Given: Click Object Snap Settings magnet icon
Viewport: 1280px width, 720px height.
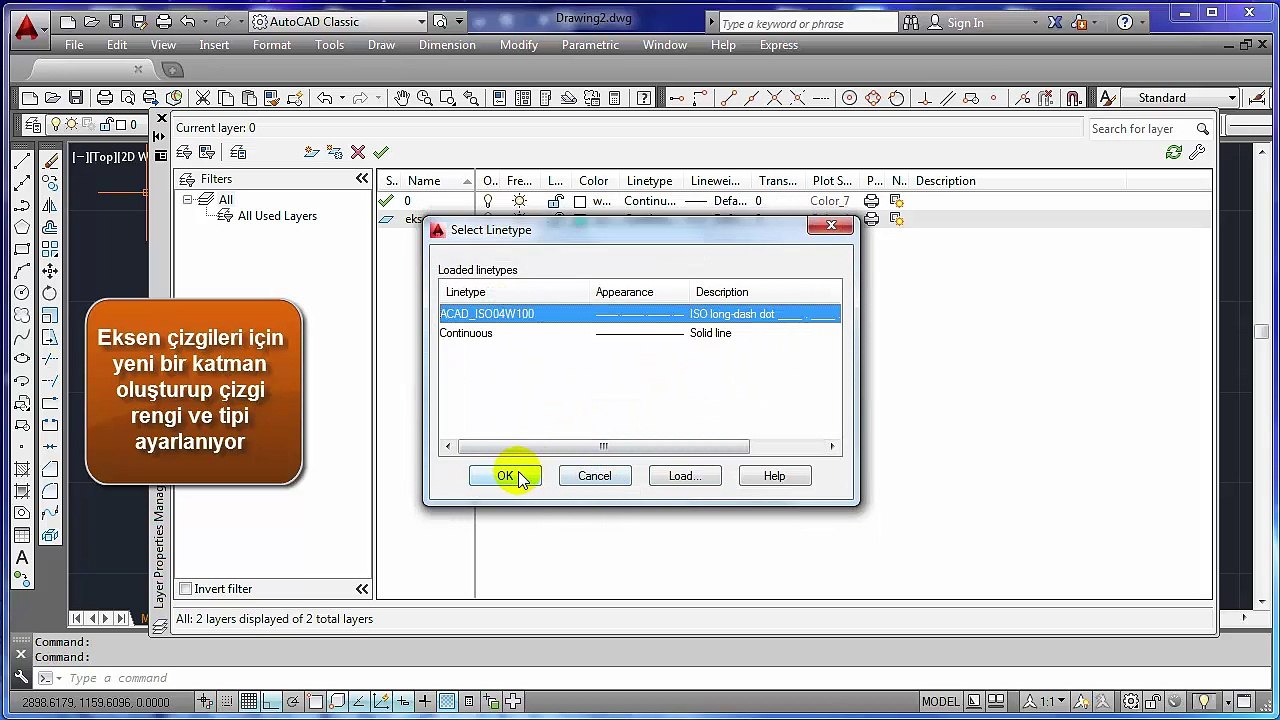Looking at the screenshot, I should (1073, 98).
